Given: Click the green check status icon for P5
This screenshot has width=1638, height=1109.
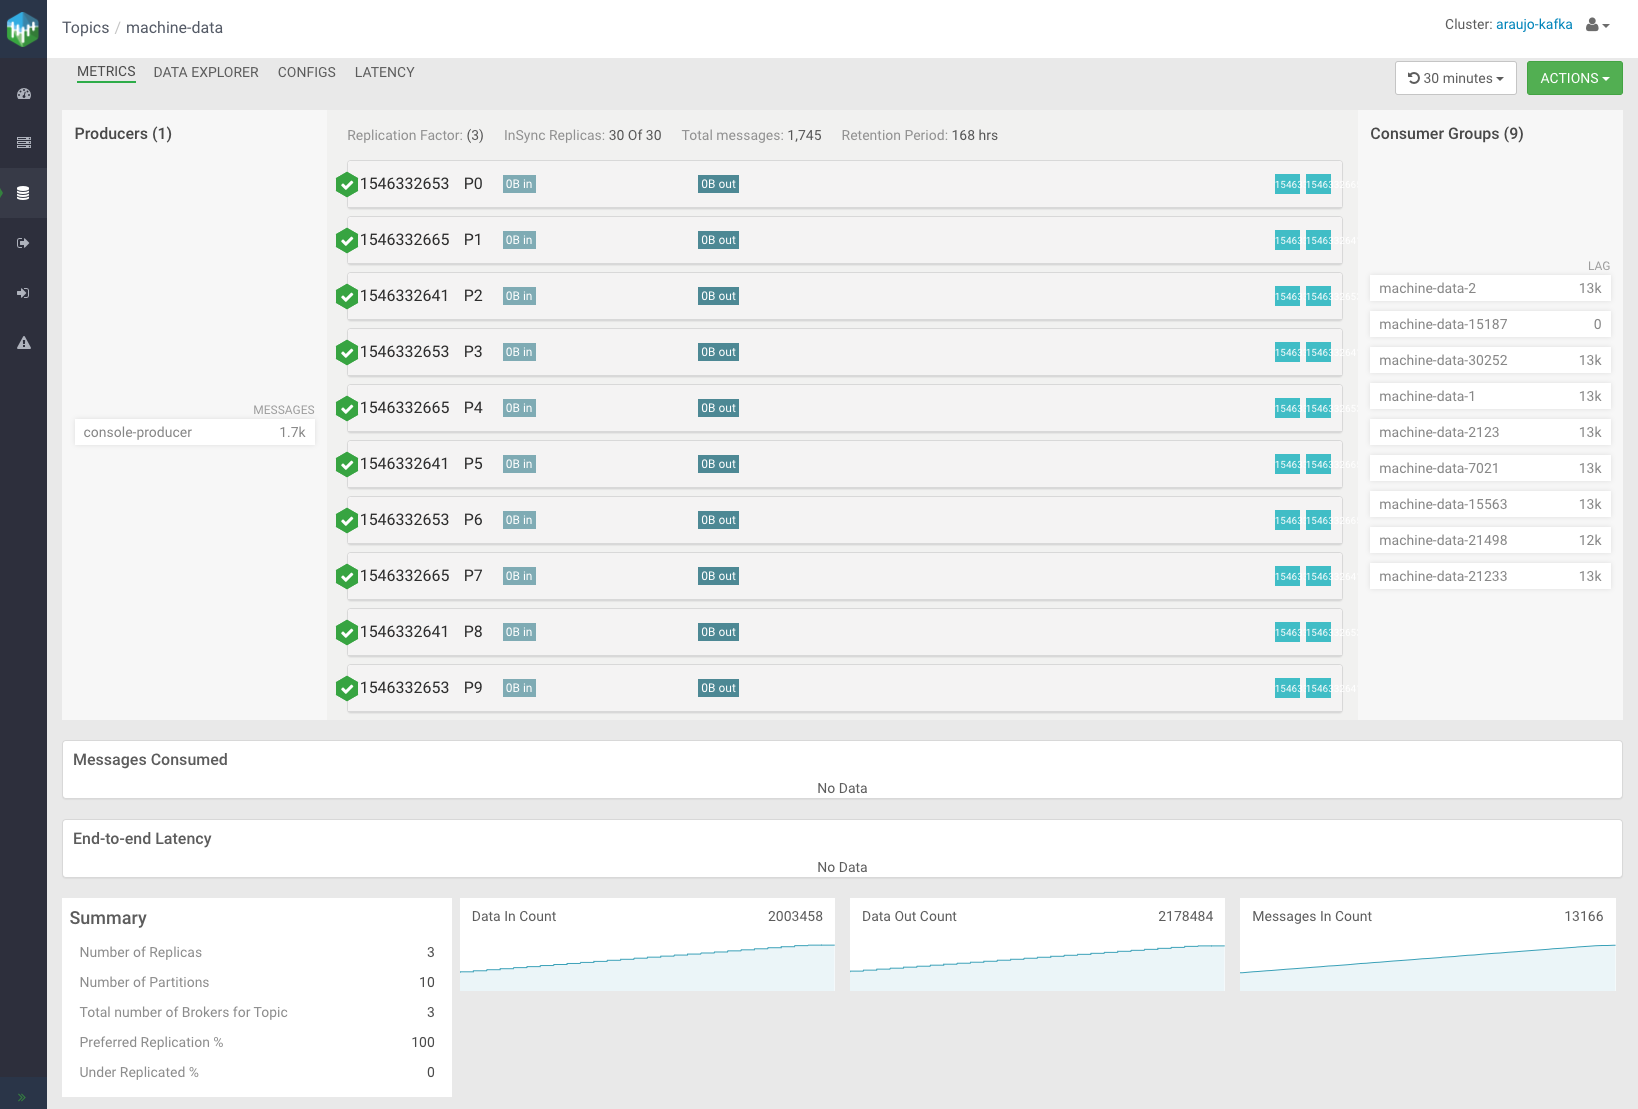Looking at the screenshot, I should pos(346,465).
